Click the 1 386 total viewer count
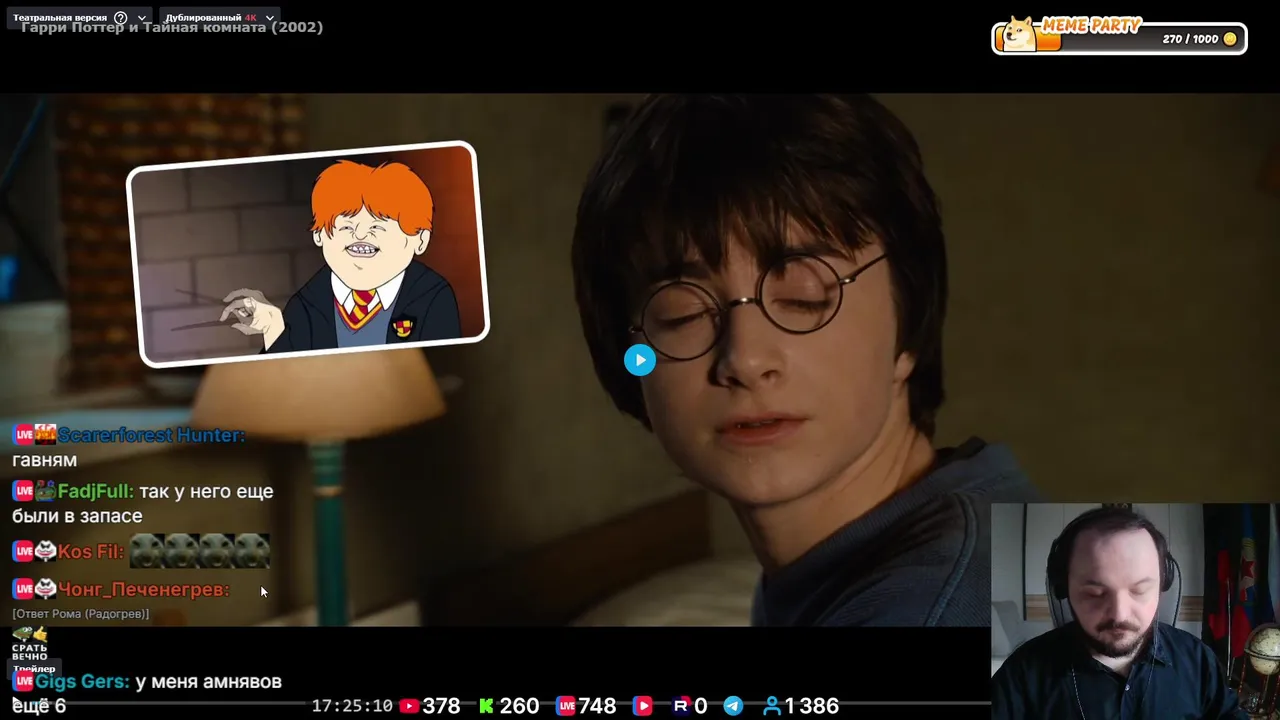Image resolution: width=1280 pixels, height=720 pixels. click(812, 706)
